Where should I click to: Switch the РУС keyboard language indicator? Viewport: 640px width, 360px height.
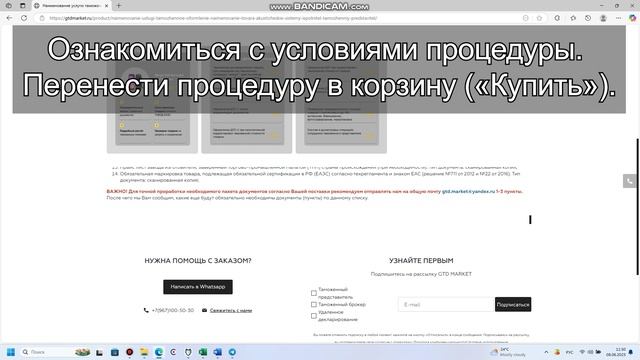[569, 352]
